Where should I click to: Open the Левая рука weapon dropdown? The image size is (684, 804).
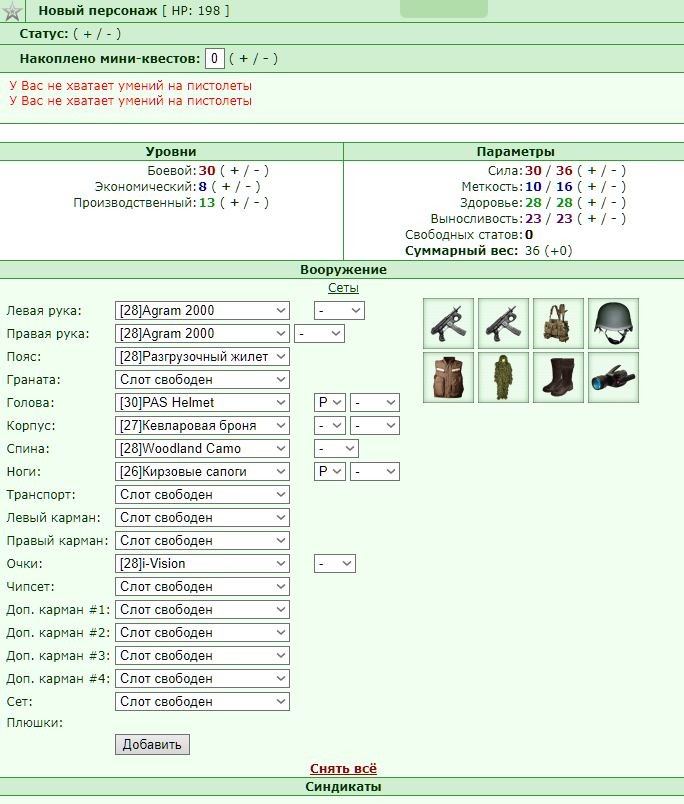pos(202,311)
